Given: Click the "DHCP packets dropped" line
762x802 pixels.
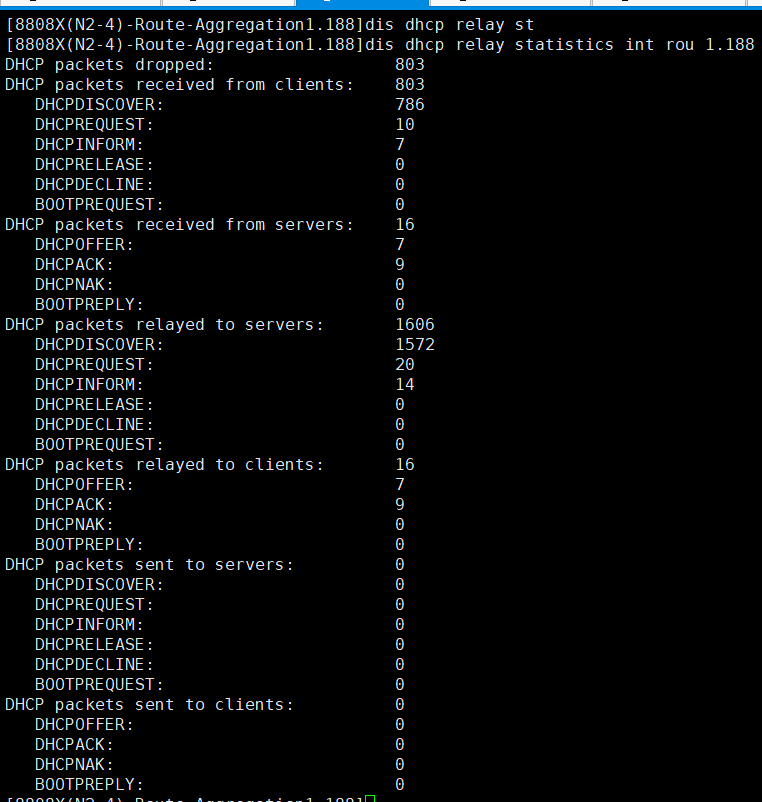Looking at the screenshot, I should tap(110, 64).
